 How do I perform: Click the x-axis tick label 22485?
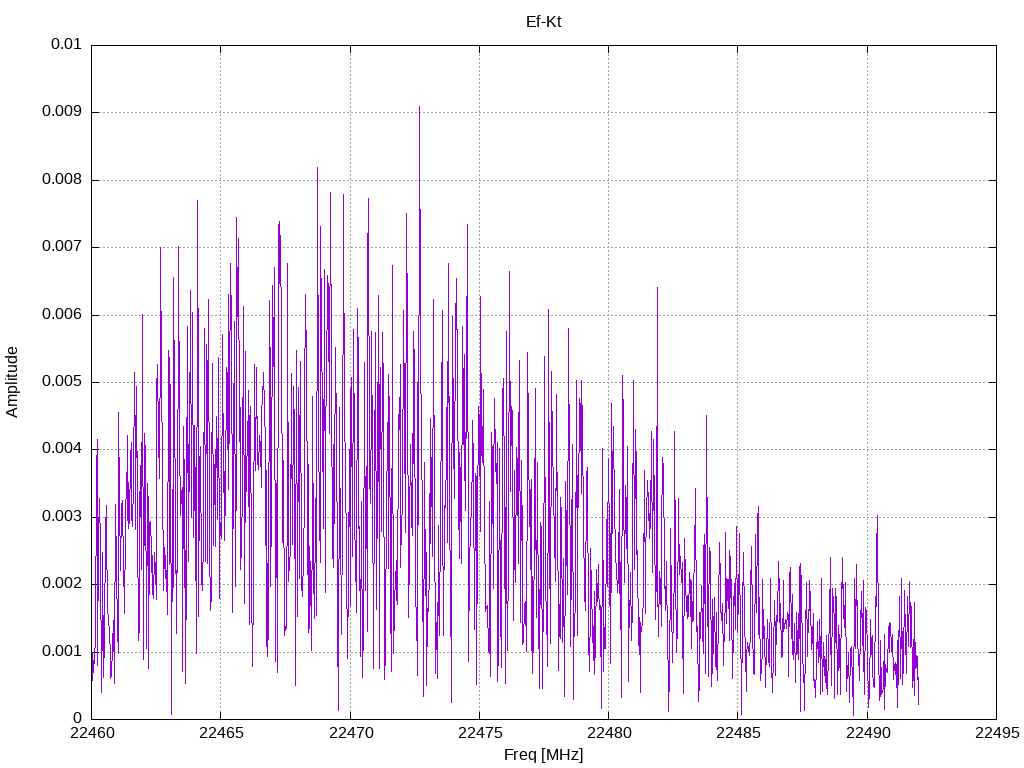739,733
